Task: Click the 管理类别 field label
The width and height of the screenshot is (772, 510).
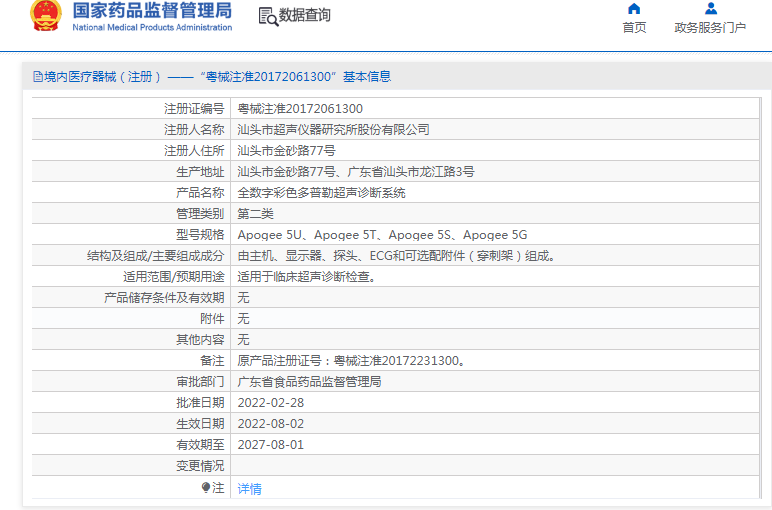Action: click(x=200, y=214)
